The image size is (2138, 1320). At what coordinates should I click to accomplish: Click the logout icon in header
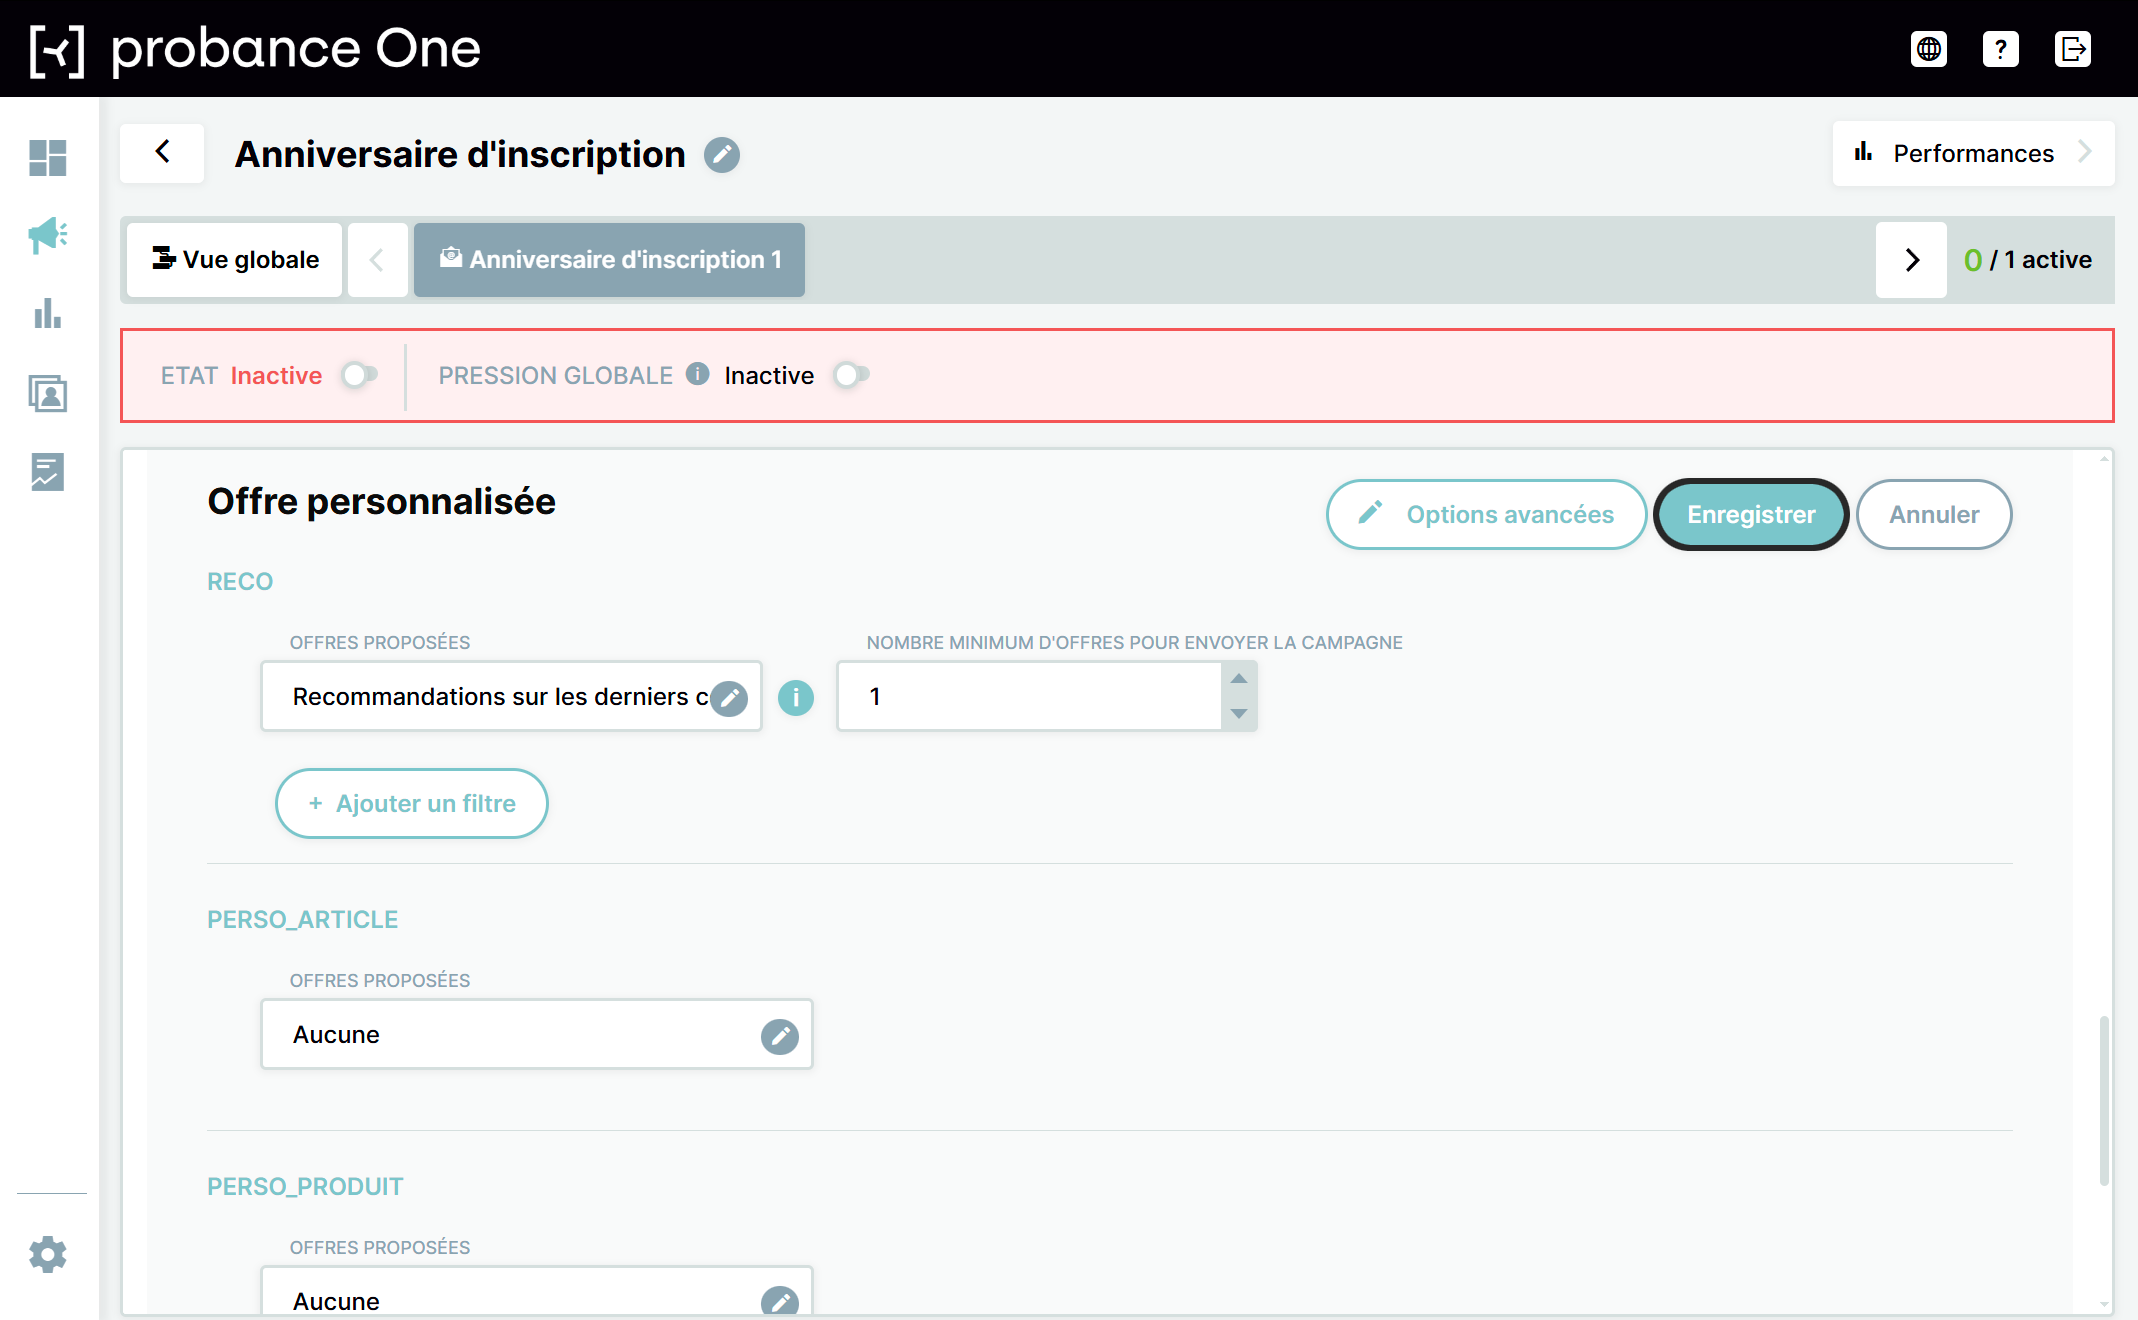coord(2073,49)
